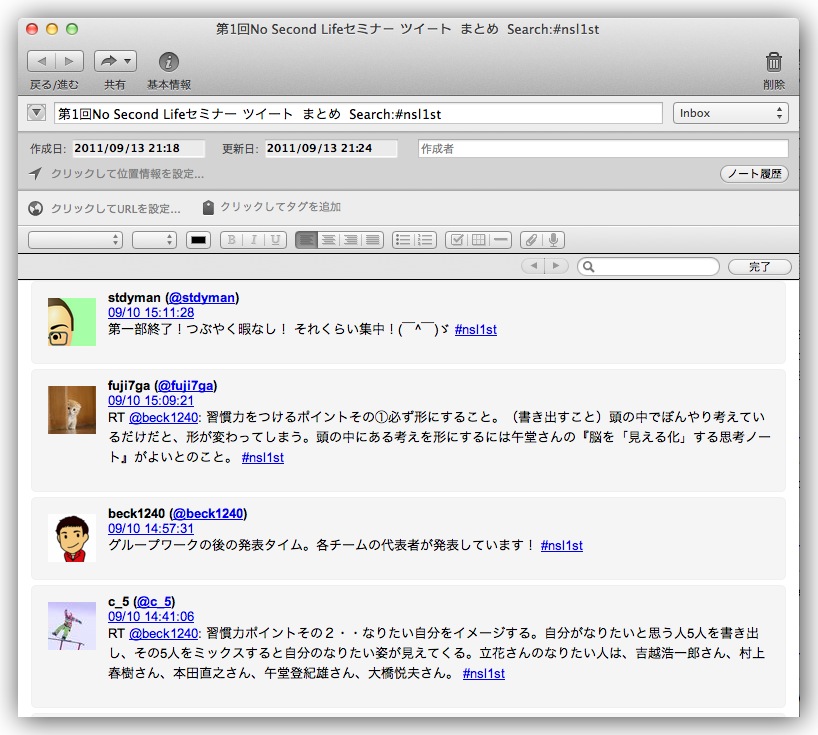Screen dimensions: 818x735
Task: Expand the share (共有) menu arrow
Action: pyautogui.click(x=128, y=62)
